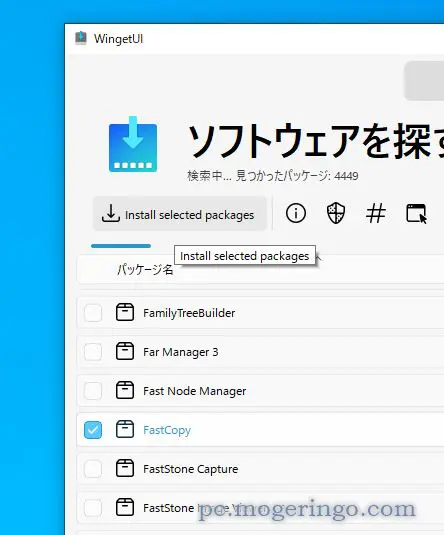The width and height of the screenshot is (444, 535).
Task: Open package details info icon
Action: click(296, 213)
